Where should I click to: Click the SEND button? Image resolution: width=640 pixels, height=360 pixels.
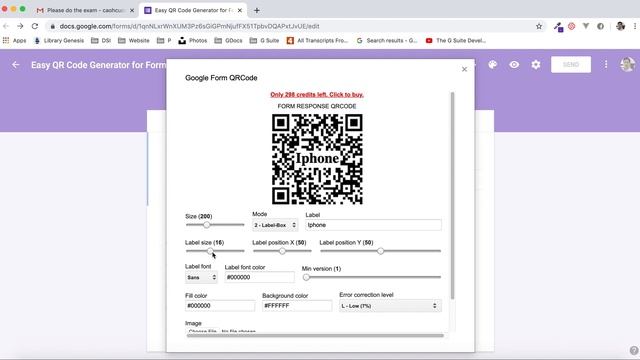(571, 64)
